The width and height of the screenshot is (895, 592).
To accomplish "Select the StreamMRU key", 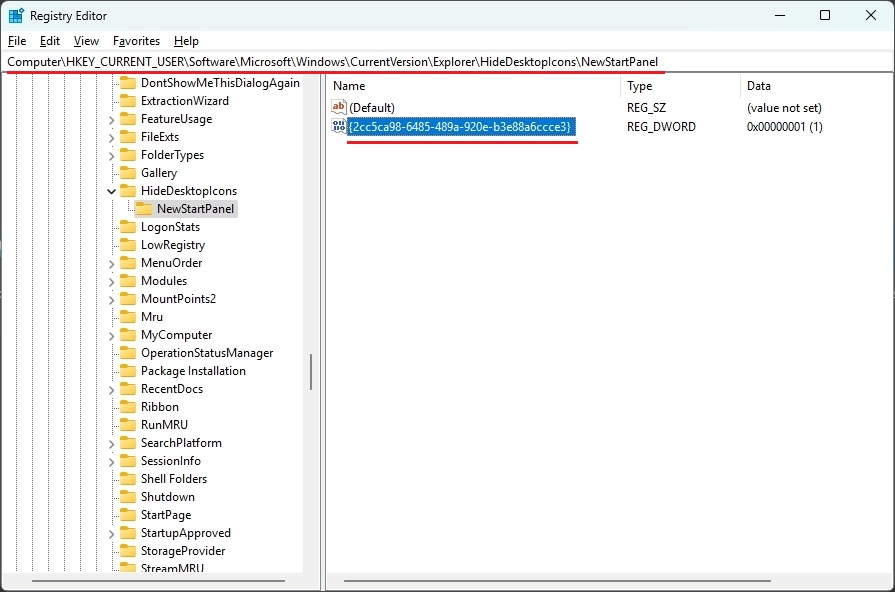I will coord(172,567).
